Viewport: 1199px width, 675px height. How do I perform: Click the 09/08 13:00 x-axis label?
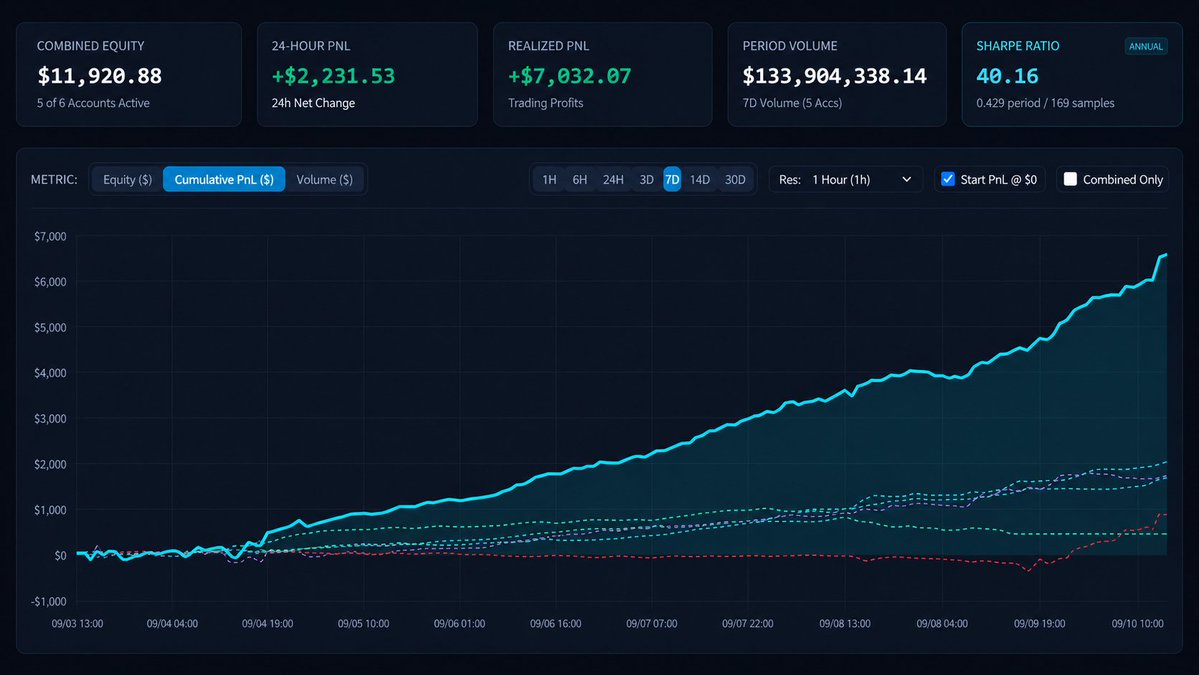[x=845, y=624]
